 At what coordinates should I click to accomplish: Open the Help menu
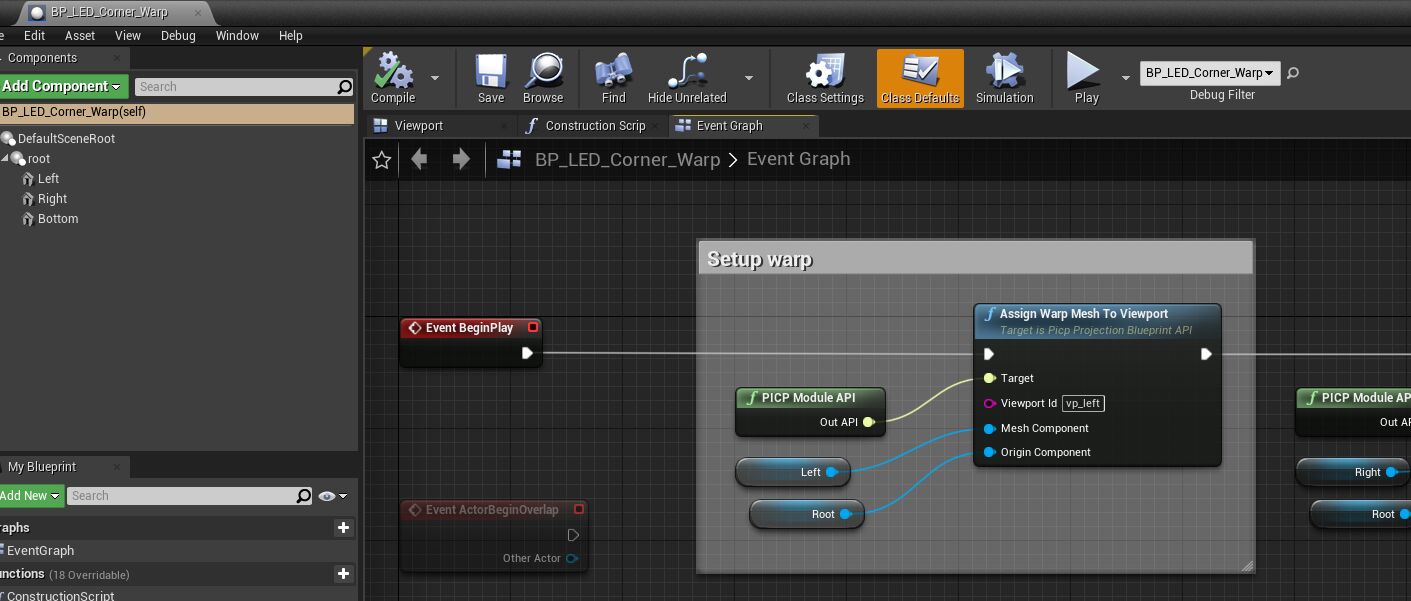(x=291, y=35)
